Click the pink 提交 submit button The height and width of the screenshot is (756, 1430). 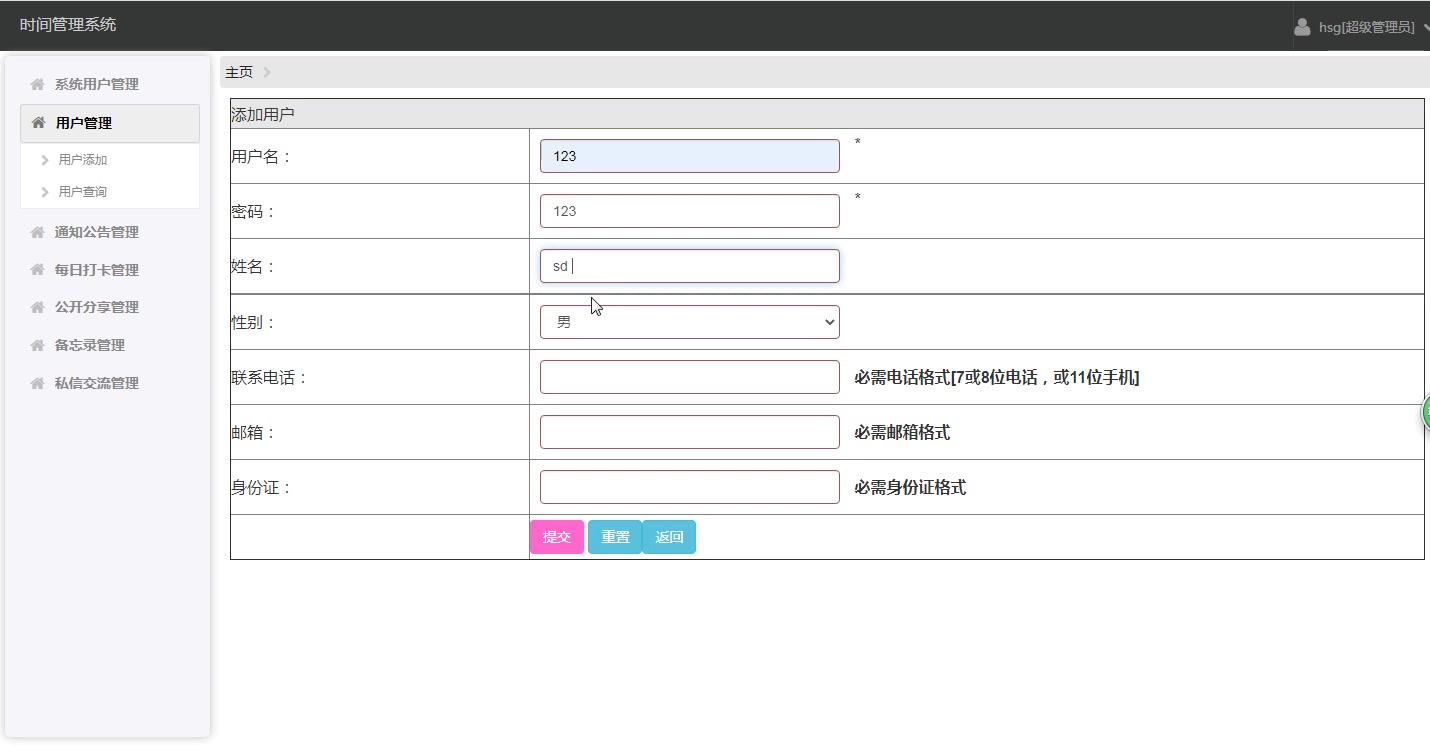[x=557, y=537]
